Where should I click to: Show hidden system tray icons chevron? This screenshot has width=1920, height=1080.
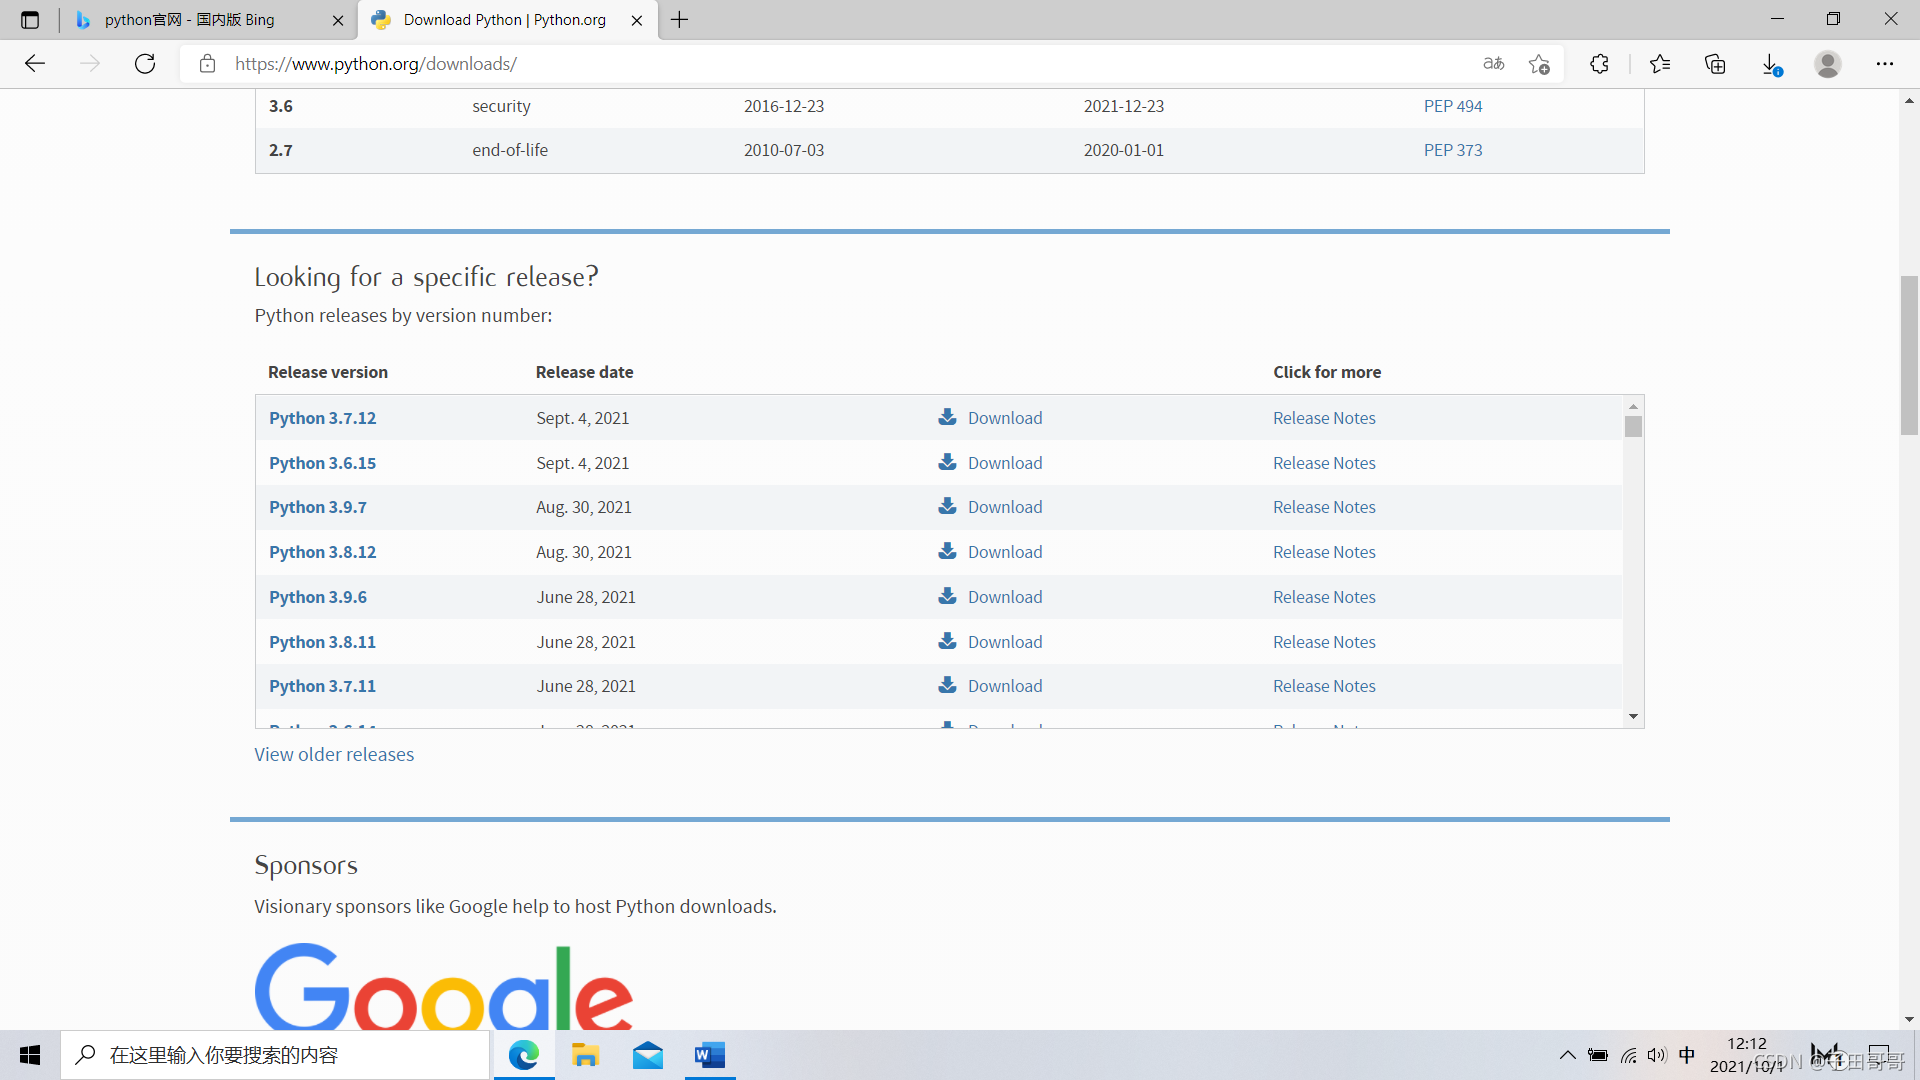1567,1055
